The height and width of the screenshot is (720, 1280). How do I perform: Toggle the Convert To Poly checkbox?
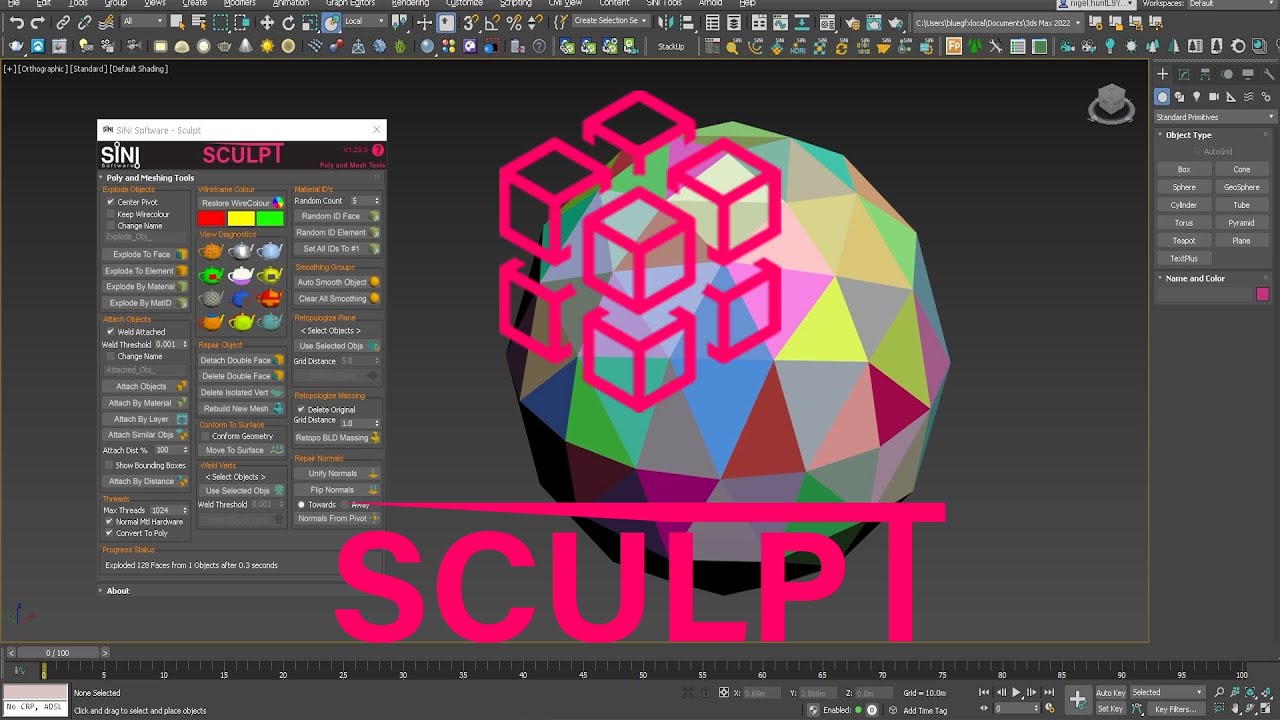(x=108, y=533)
